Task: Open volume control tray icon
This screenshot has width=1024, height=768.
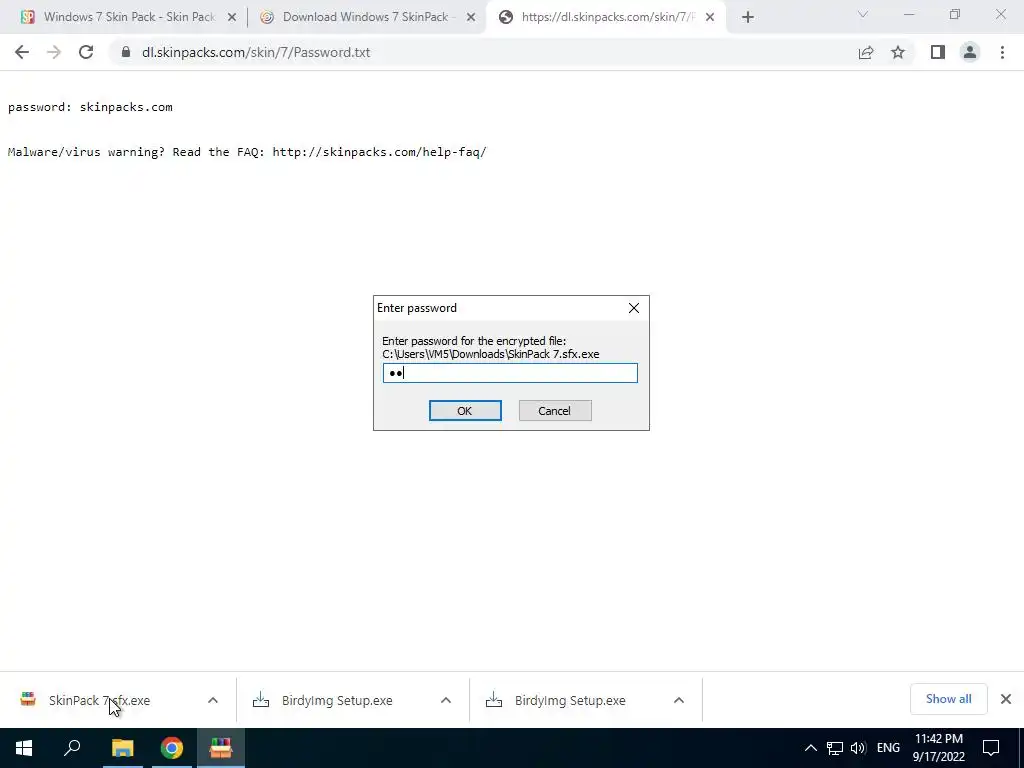Action: tap(858, 748)
